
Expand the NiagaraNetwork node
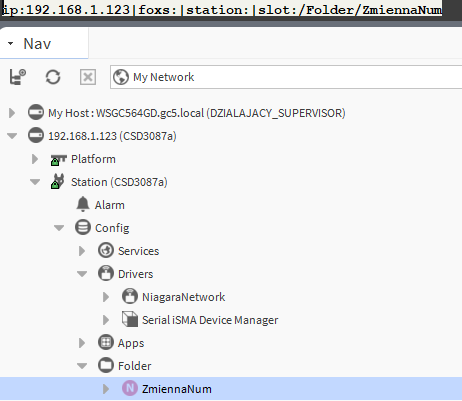106,297
